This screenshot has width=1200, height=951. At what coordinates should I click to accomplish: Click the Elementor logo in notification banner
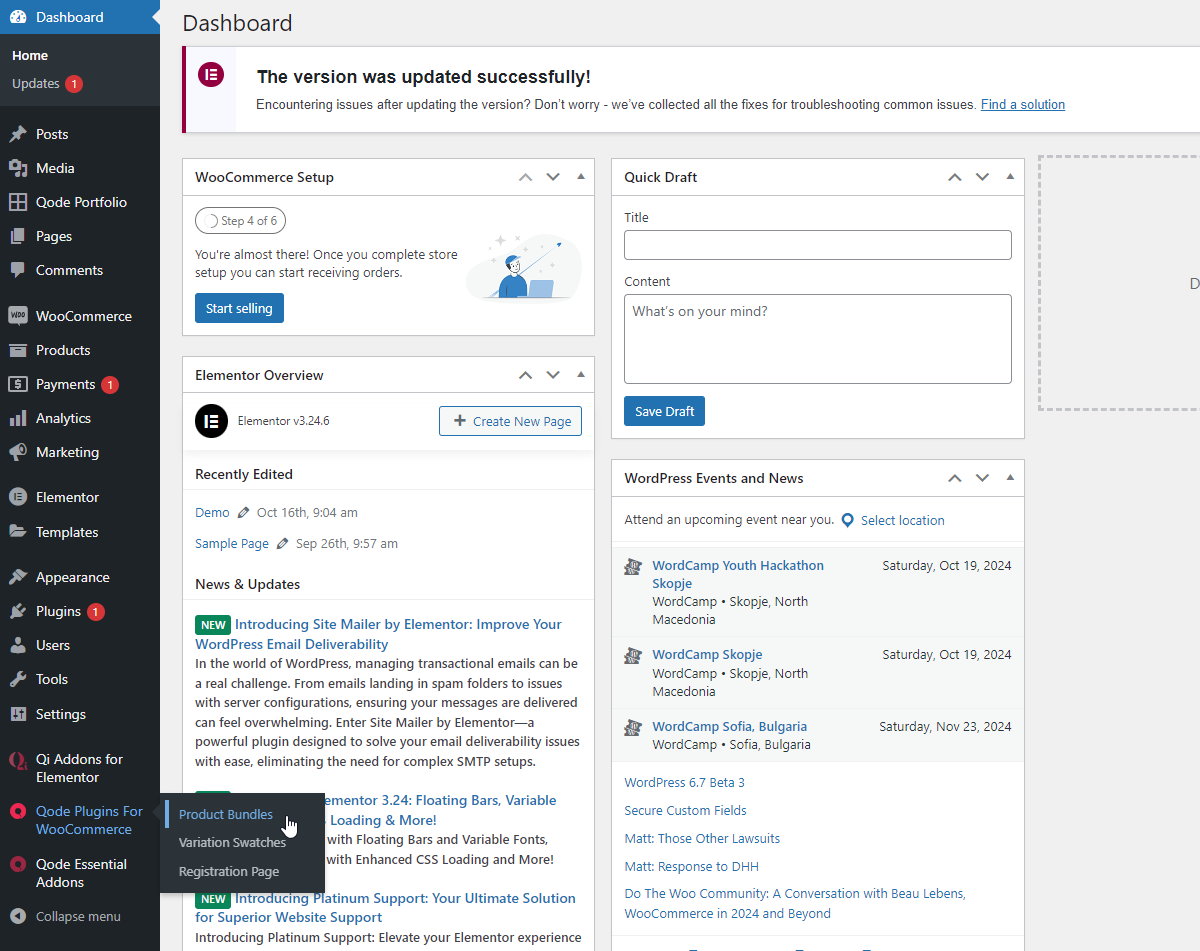[x=211, y=75]
